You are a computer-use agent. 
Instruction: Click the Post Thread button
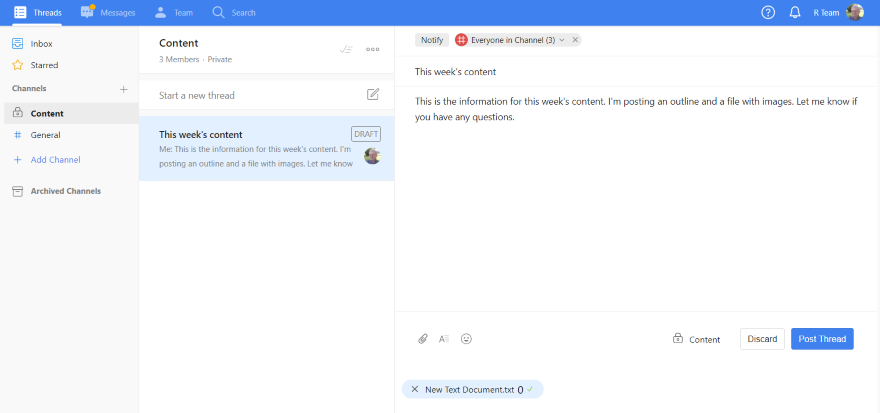point(822,339)
